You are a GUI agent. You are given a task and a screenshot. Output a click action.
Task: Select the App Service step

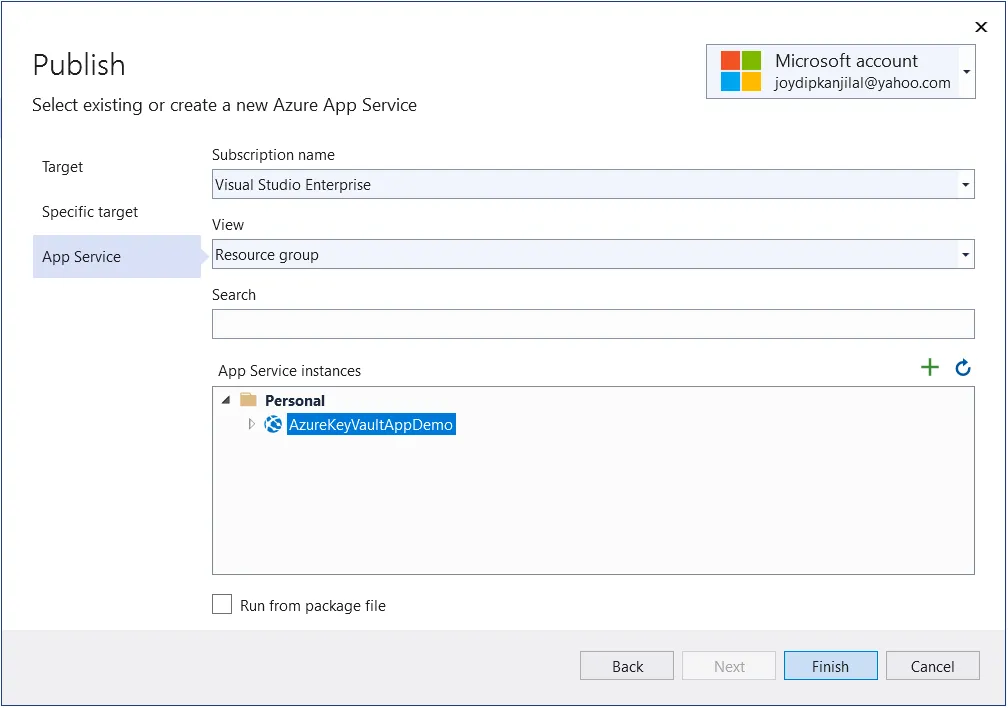pyautogui.click(x=82, y=257)
